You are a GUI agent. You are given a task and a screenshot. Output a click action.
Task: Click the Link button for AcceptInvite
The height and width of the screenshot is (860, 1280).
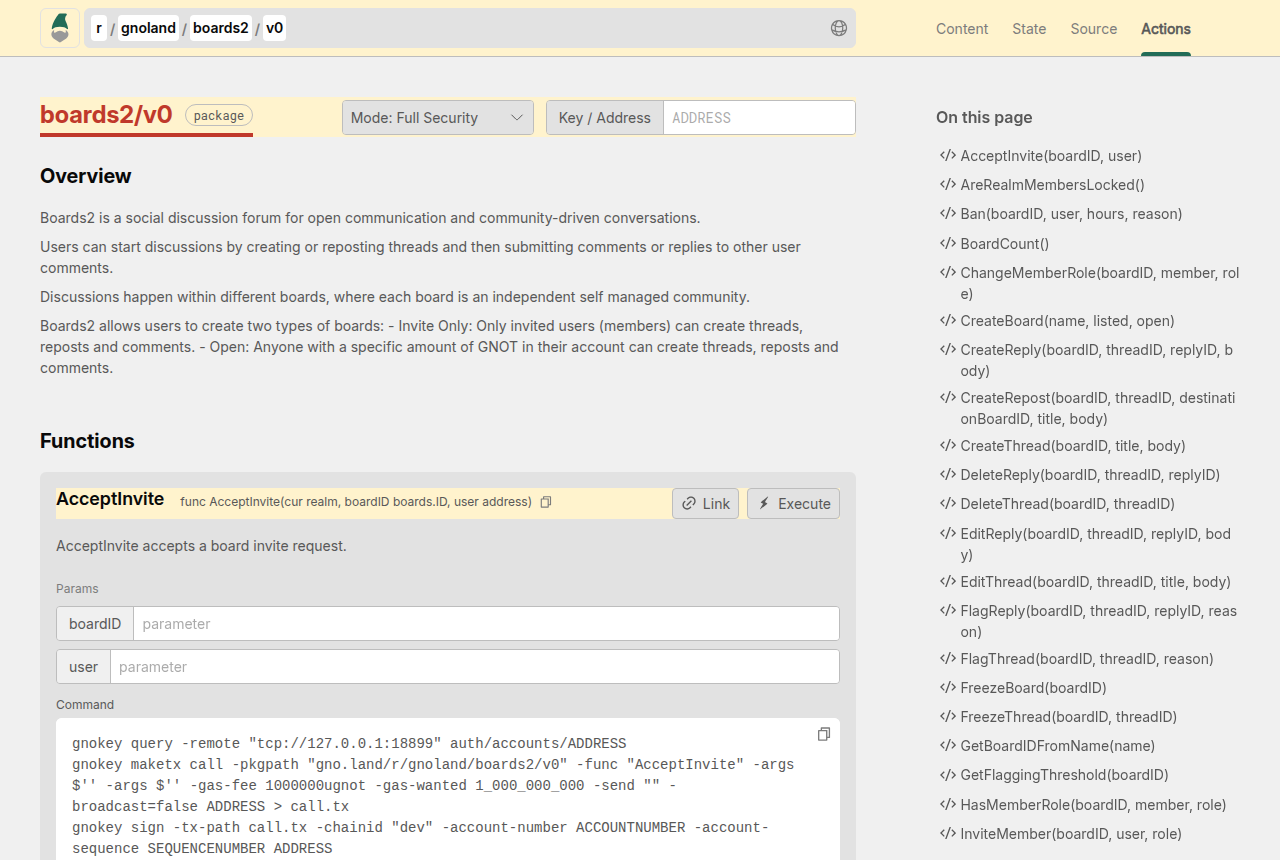[706, 503]
